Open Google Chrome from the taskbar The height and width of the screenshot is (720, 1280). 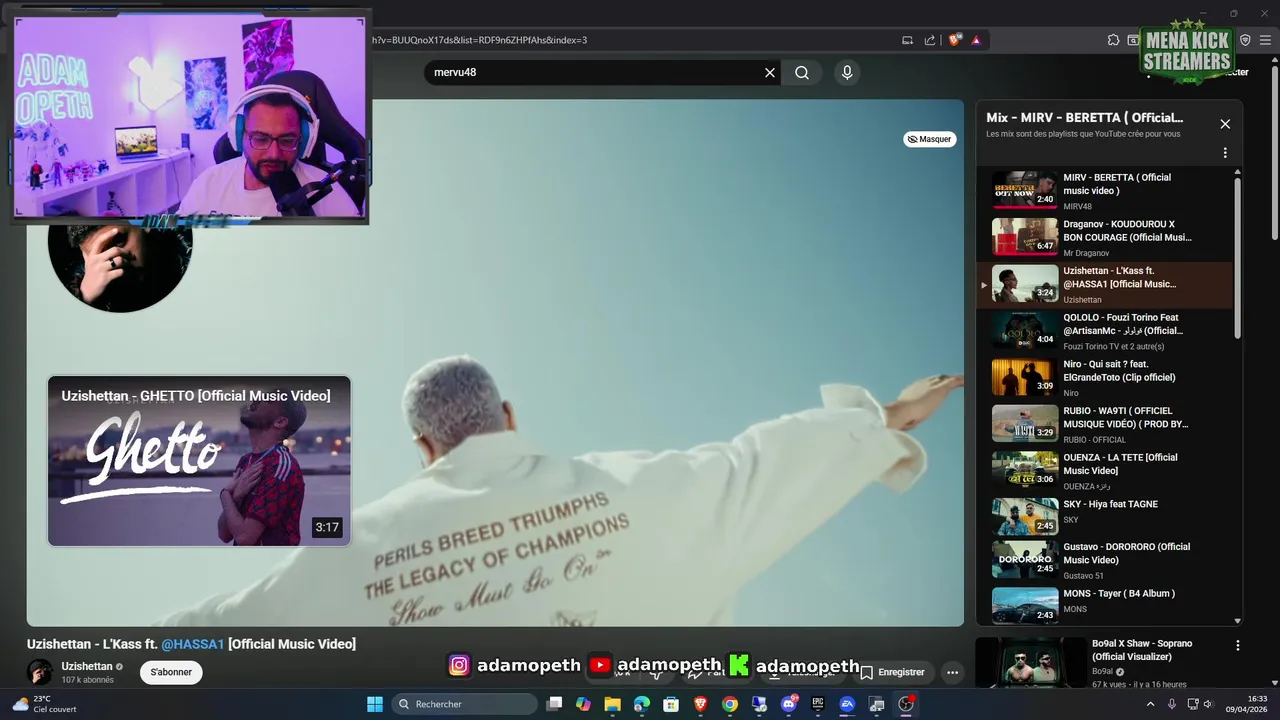(730, 704)
